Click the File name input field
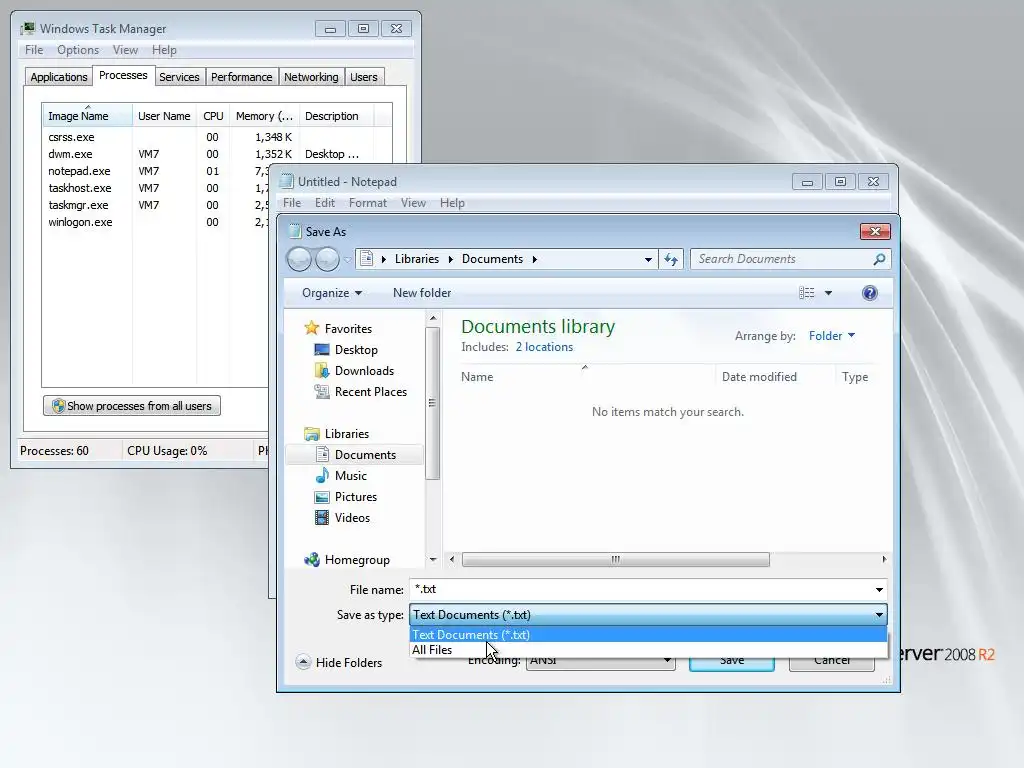Image resolution: width=1024 pixels, height=768 pixels. point(640,590)
